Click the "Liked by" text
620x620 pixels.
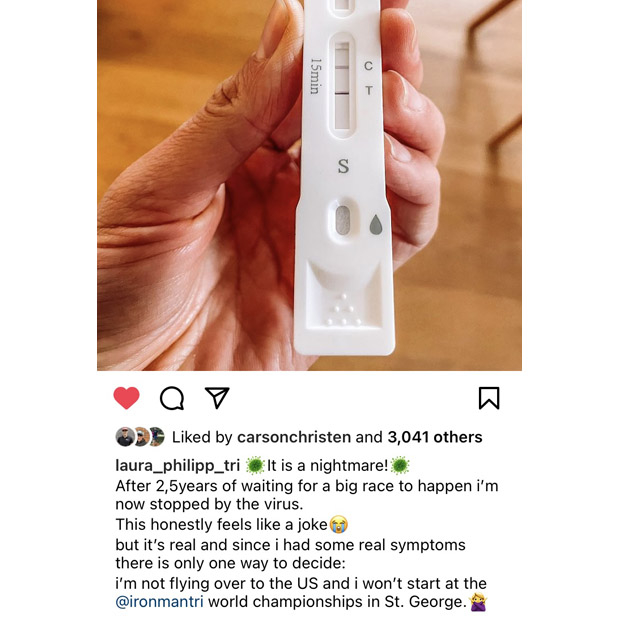[x=202, y=437]
